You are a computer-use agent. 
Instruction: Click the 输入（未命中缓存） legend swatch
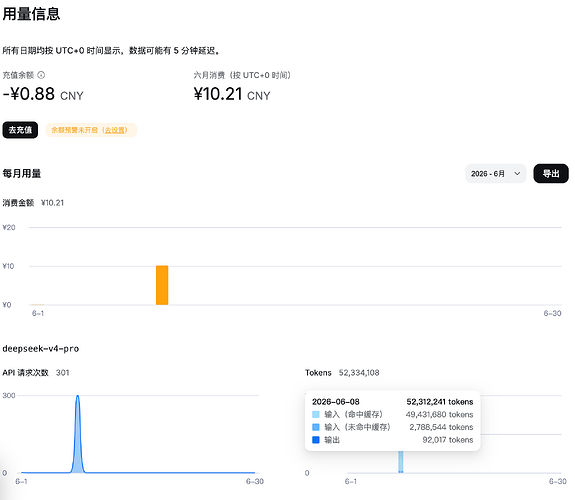pos(316,427)
